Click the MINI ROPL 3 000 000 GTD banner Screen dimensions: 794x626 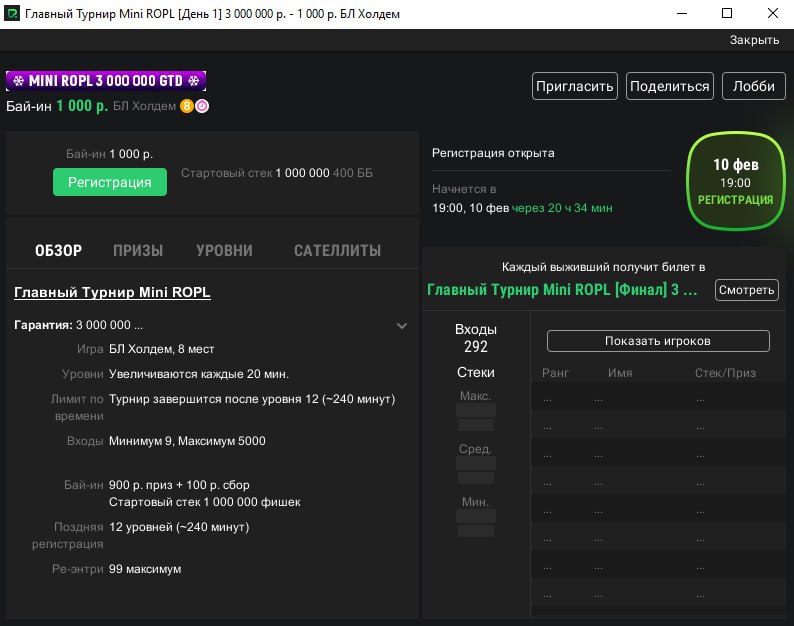point(106,81)
